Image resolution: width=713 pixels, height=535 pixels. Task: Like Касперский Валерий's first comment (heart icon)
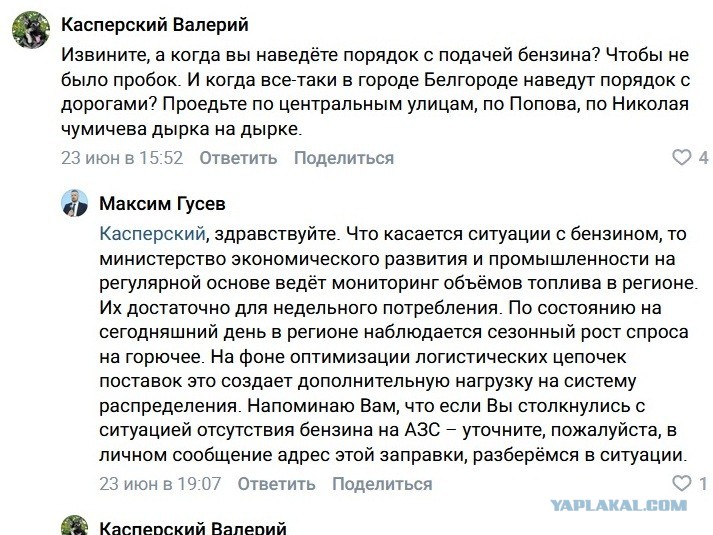tap(681, 158)
